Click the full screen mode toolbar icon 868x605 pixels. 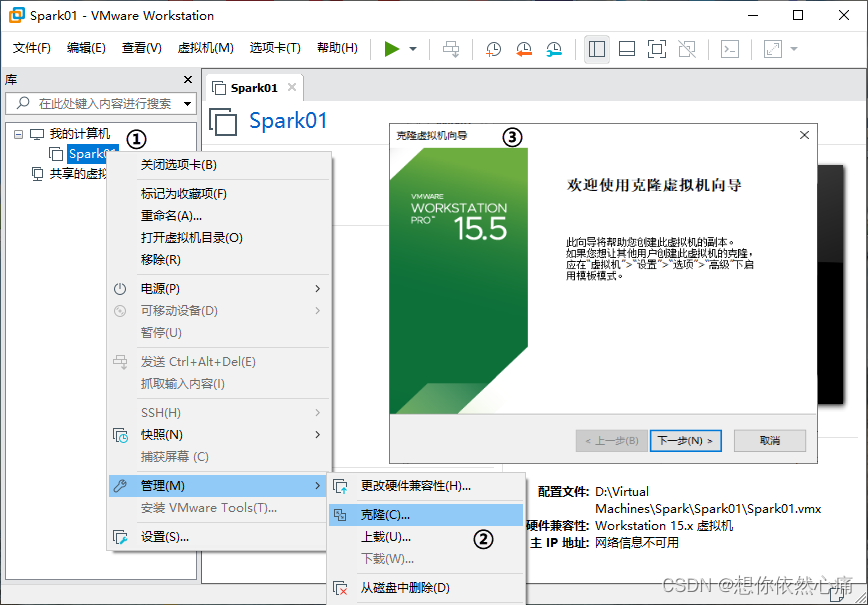pos(657,49)
